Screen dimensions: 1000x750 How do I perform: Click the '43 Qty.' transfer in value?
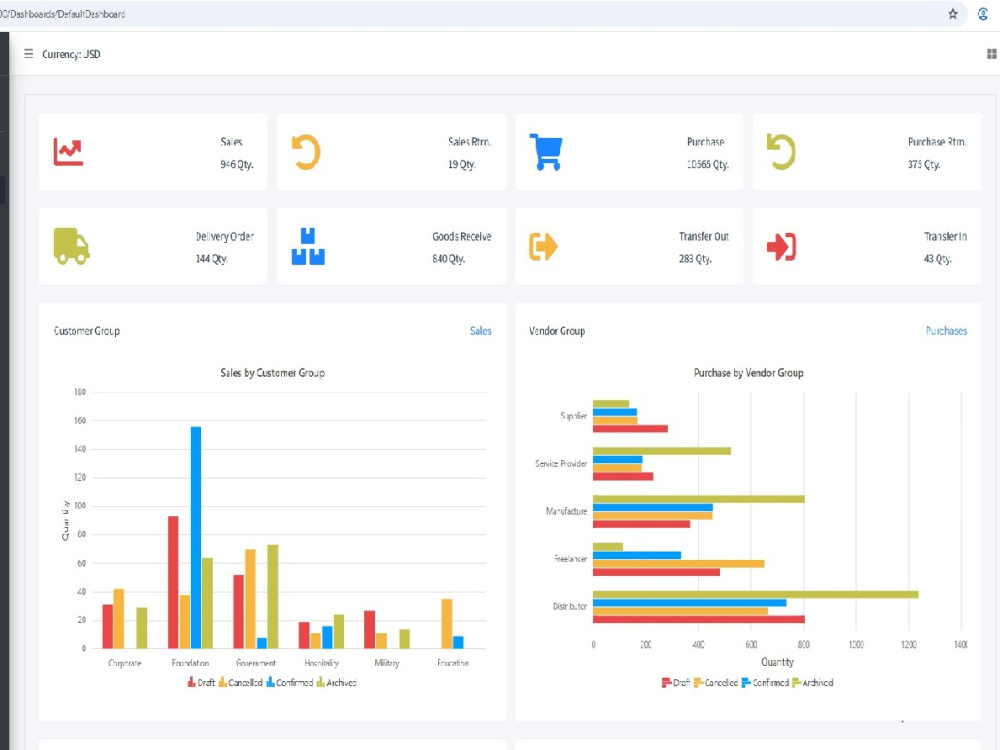tap(938, 258)
